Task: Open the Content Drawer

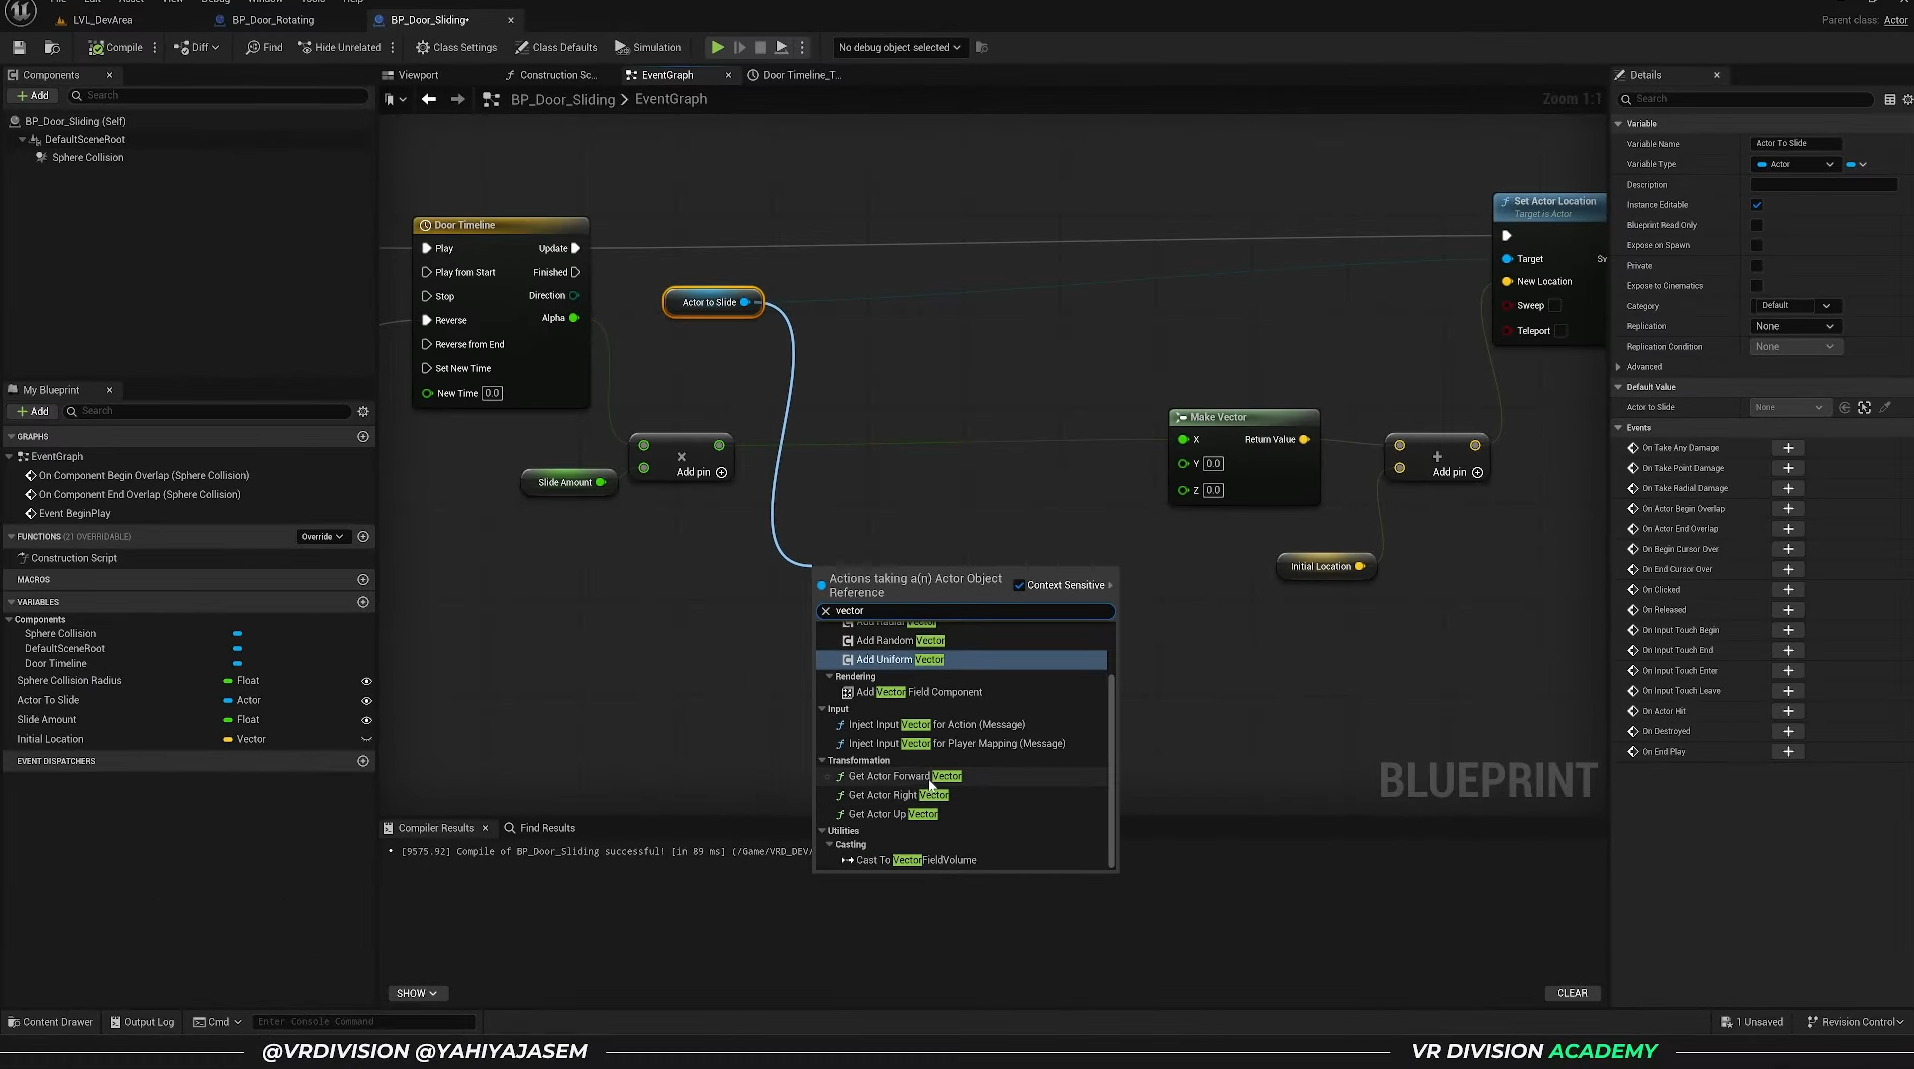Action: pyautogui.click(x=50, y=1022)
